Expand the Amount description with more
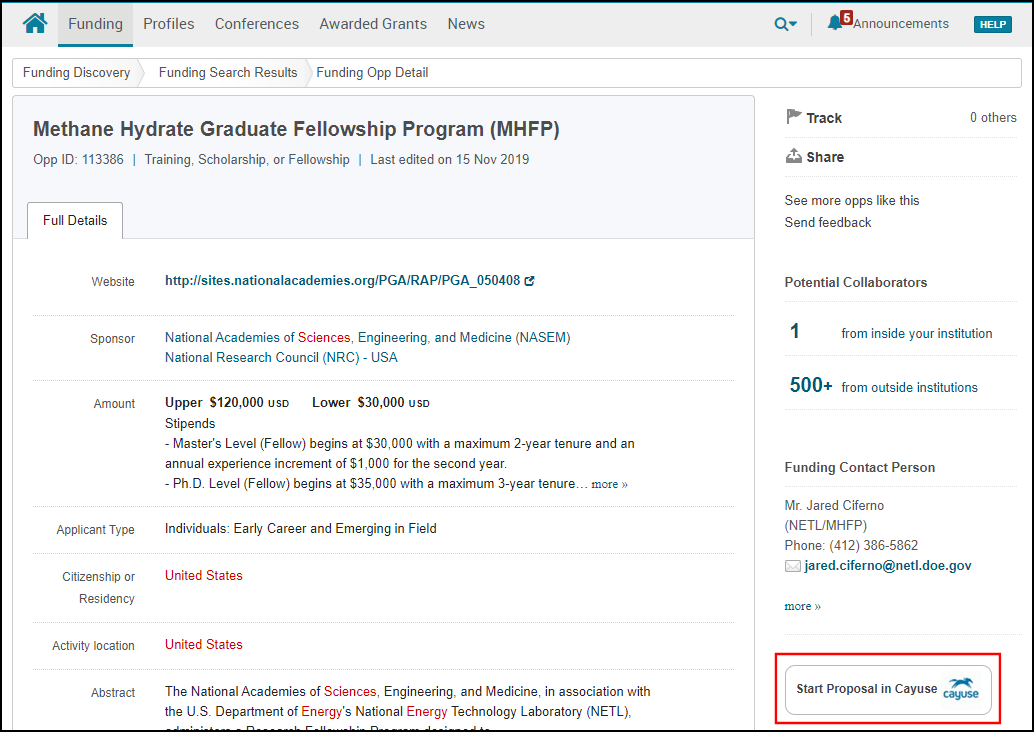The height and width of the screenshot is (732, 1034). click(x=609, y=484)
